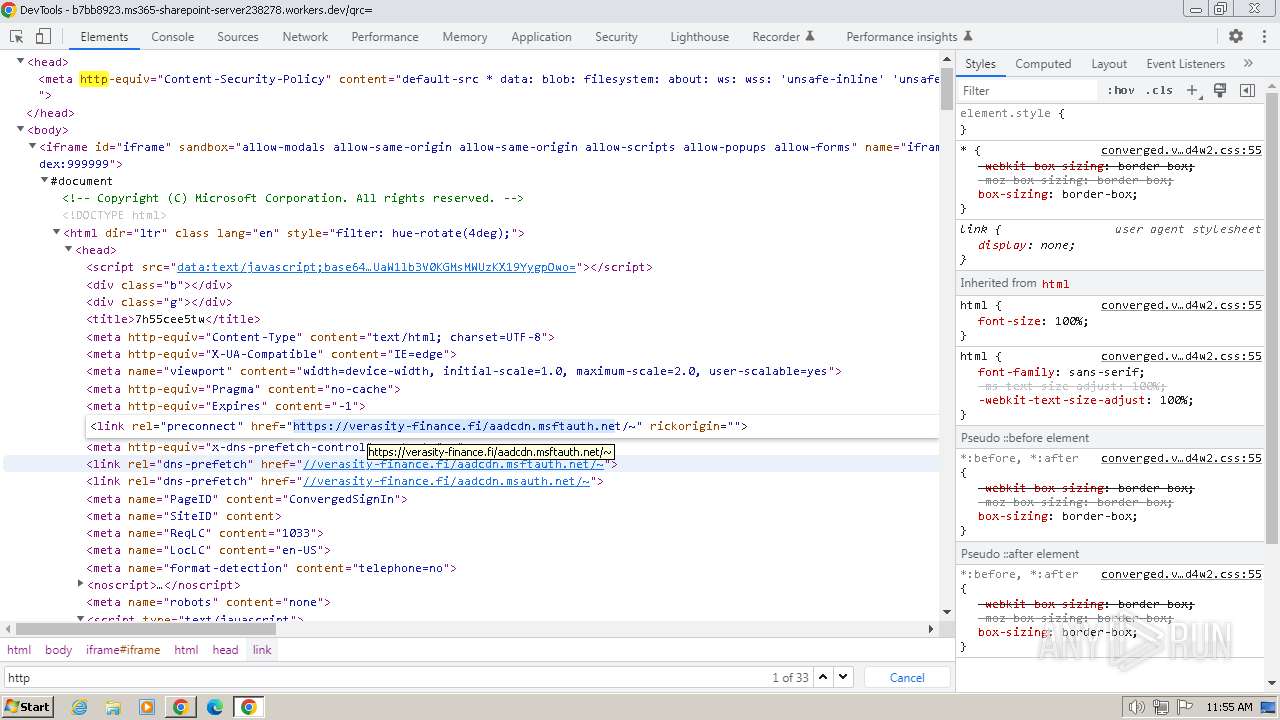Image resolution: width=1280 pixels, height=720 pixels.
Task: Select the Elements tab
Action: (x=104, y=36)
